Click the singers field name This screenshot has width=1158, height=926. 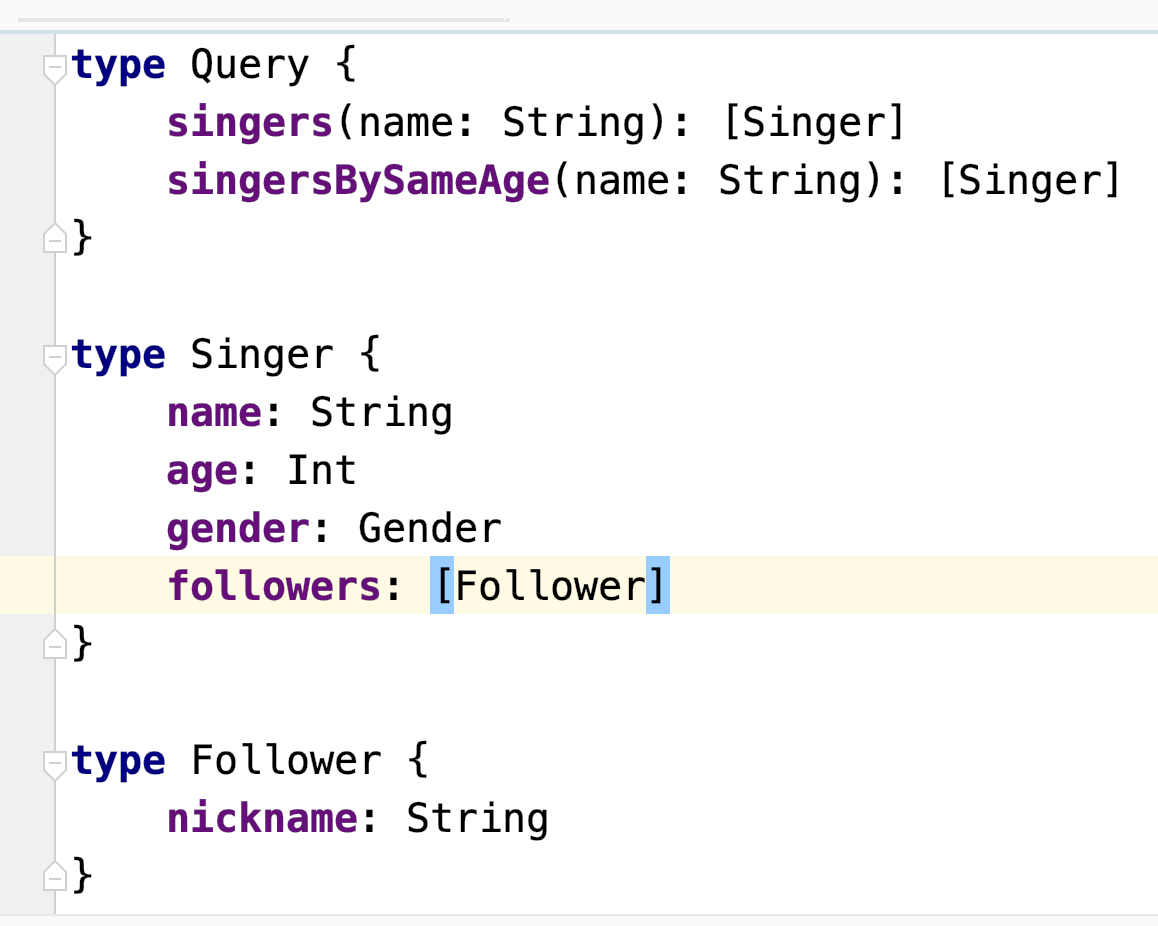click(250, 123)
